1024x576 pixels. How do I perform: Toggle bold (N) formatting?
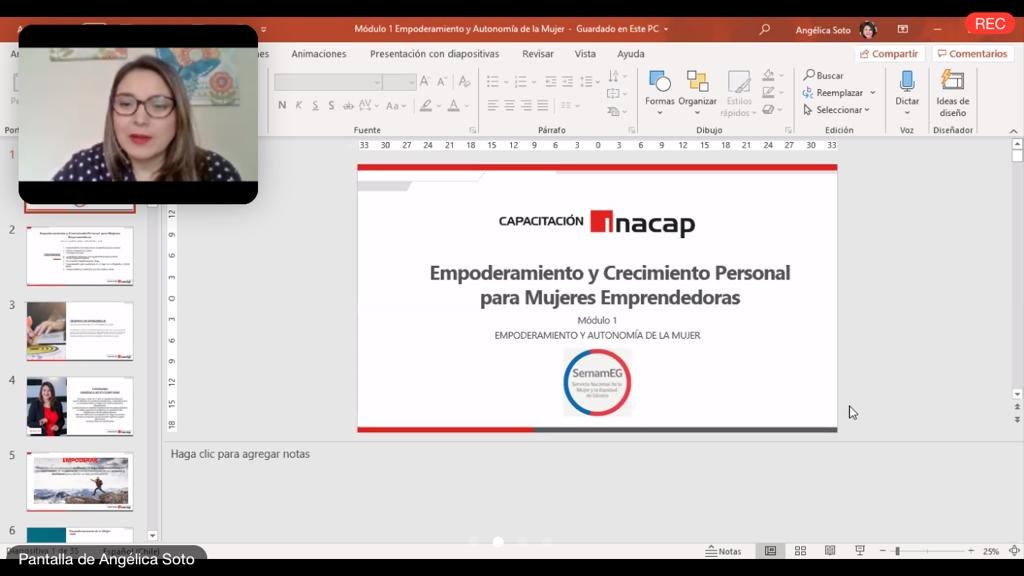[x=282, y=106]
